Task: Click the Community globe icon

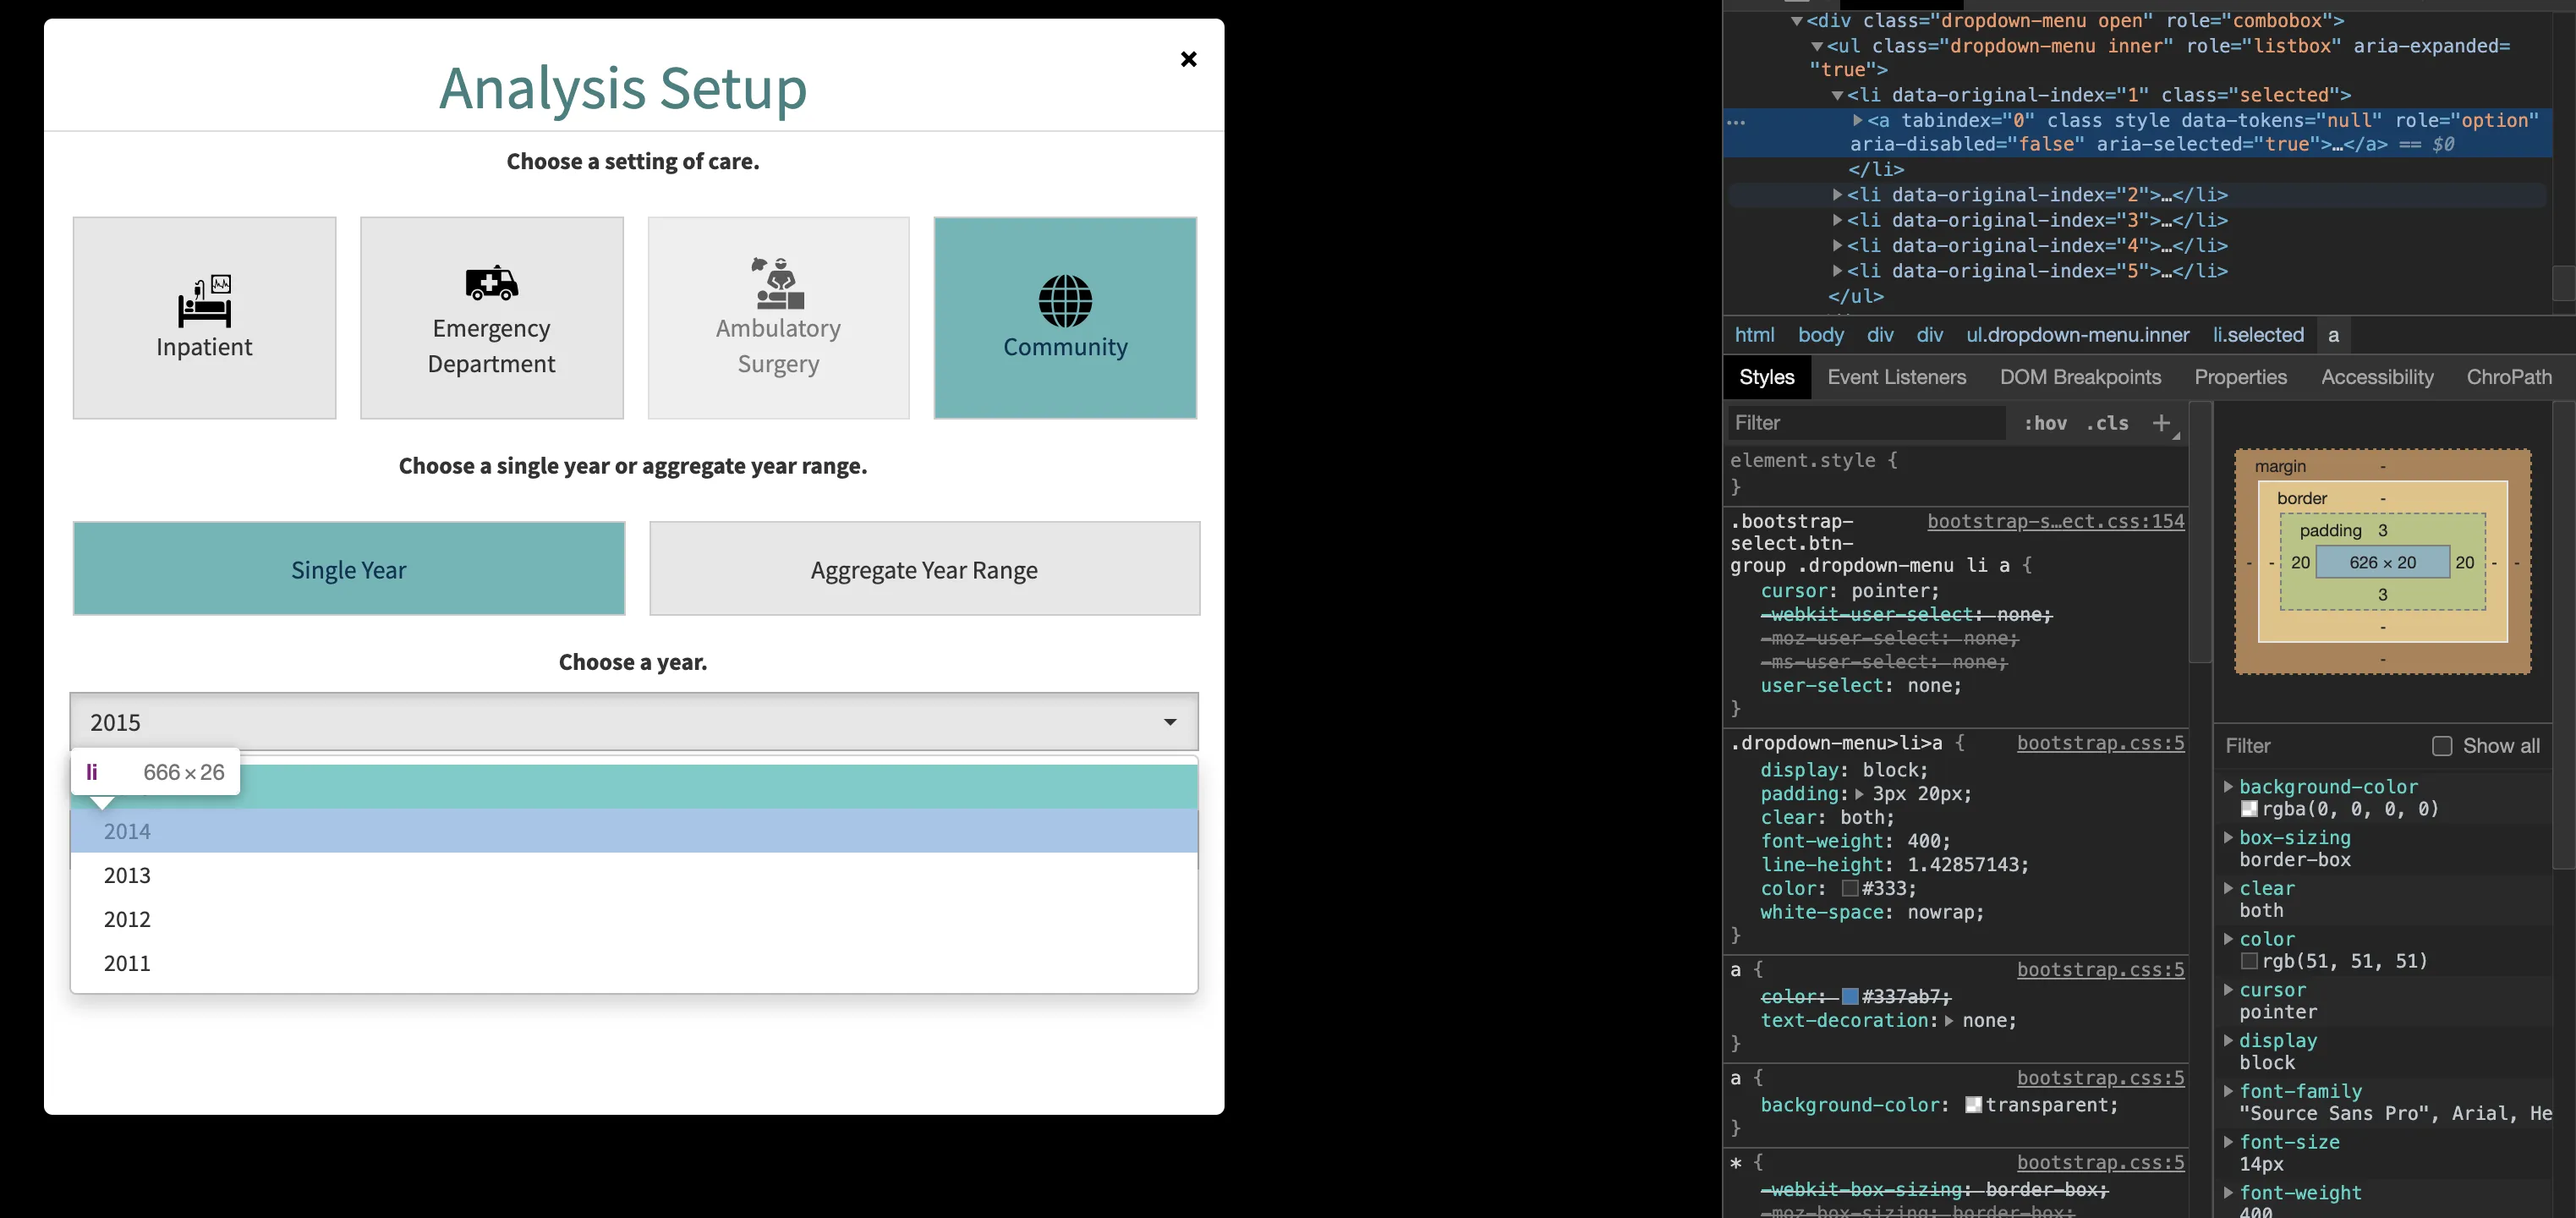Action: pyautogui.click(x=1065, y=301)
